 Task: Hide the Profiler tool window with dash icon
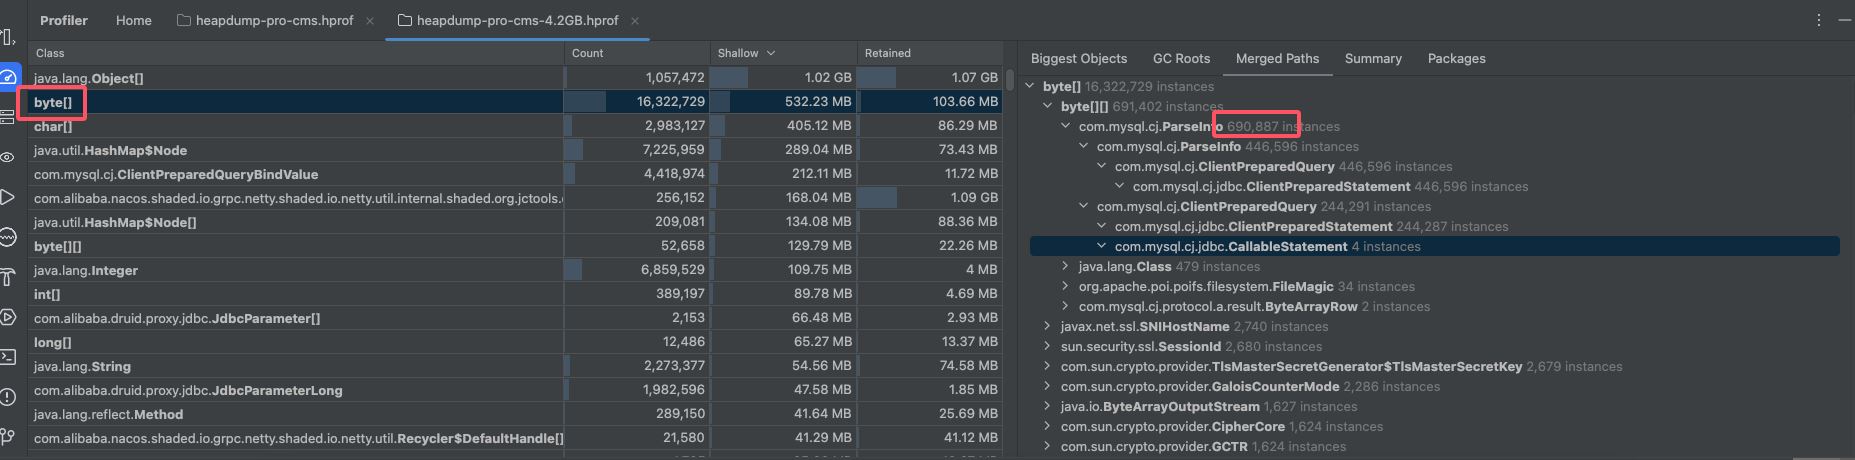coord(1845,20)
